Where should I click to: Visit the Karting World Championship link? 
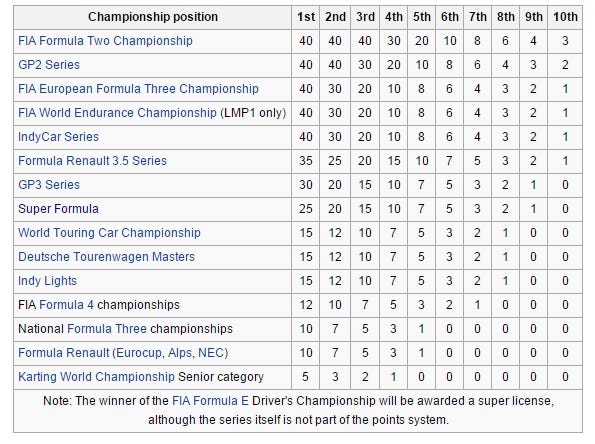[x=96, y=377]
